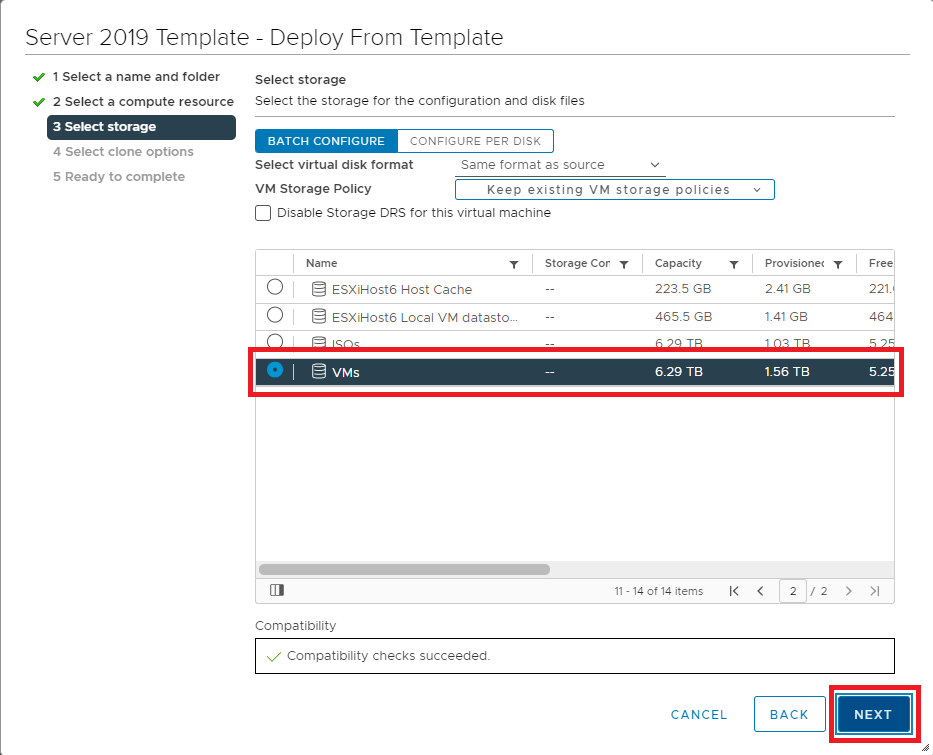This screenshot has width=933, height=755.
Task: Open Select virtual disk format dropdown
Action: click(x=560, y=165)
